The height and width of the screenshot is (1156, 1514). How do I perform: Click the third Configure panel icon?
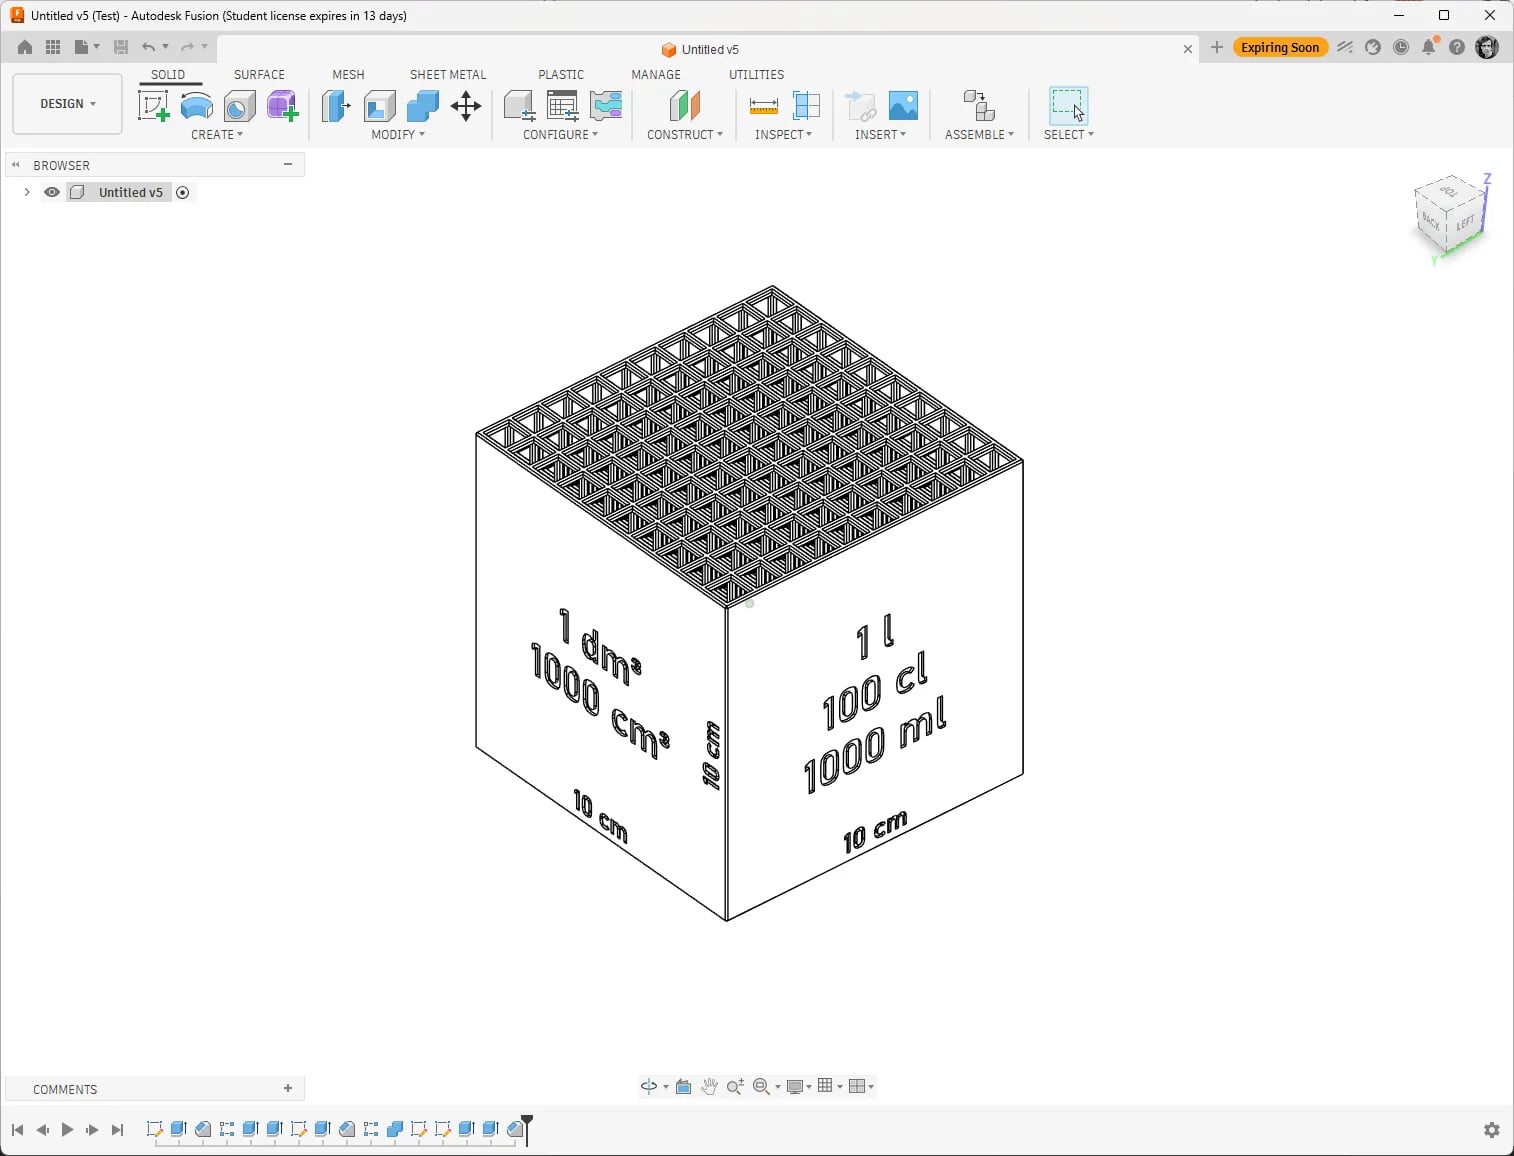(606, 105)
